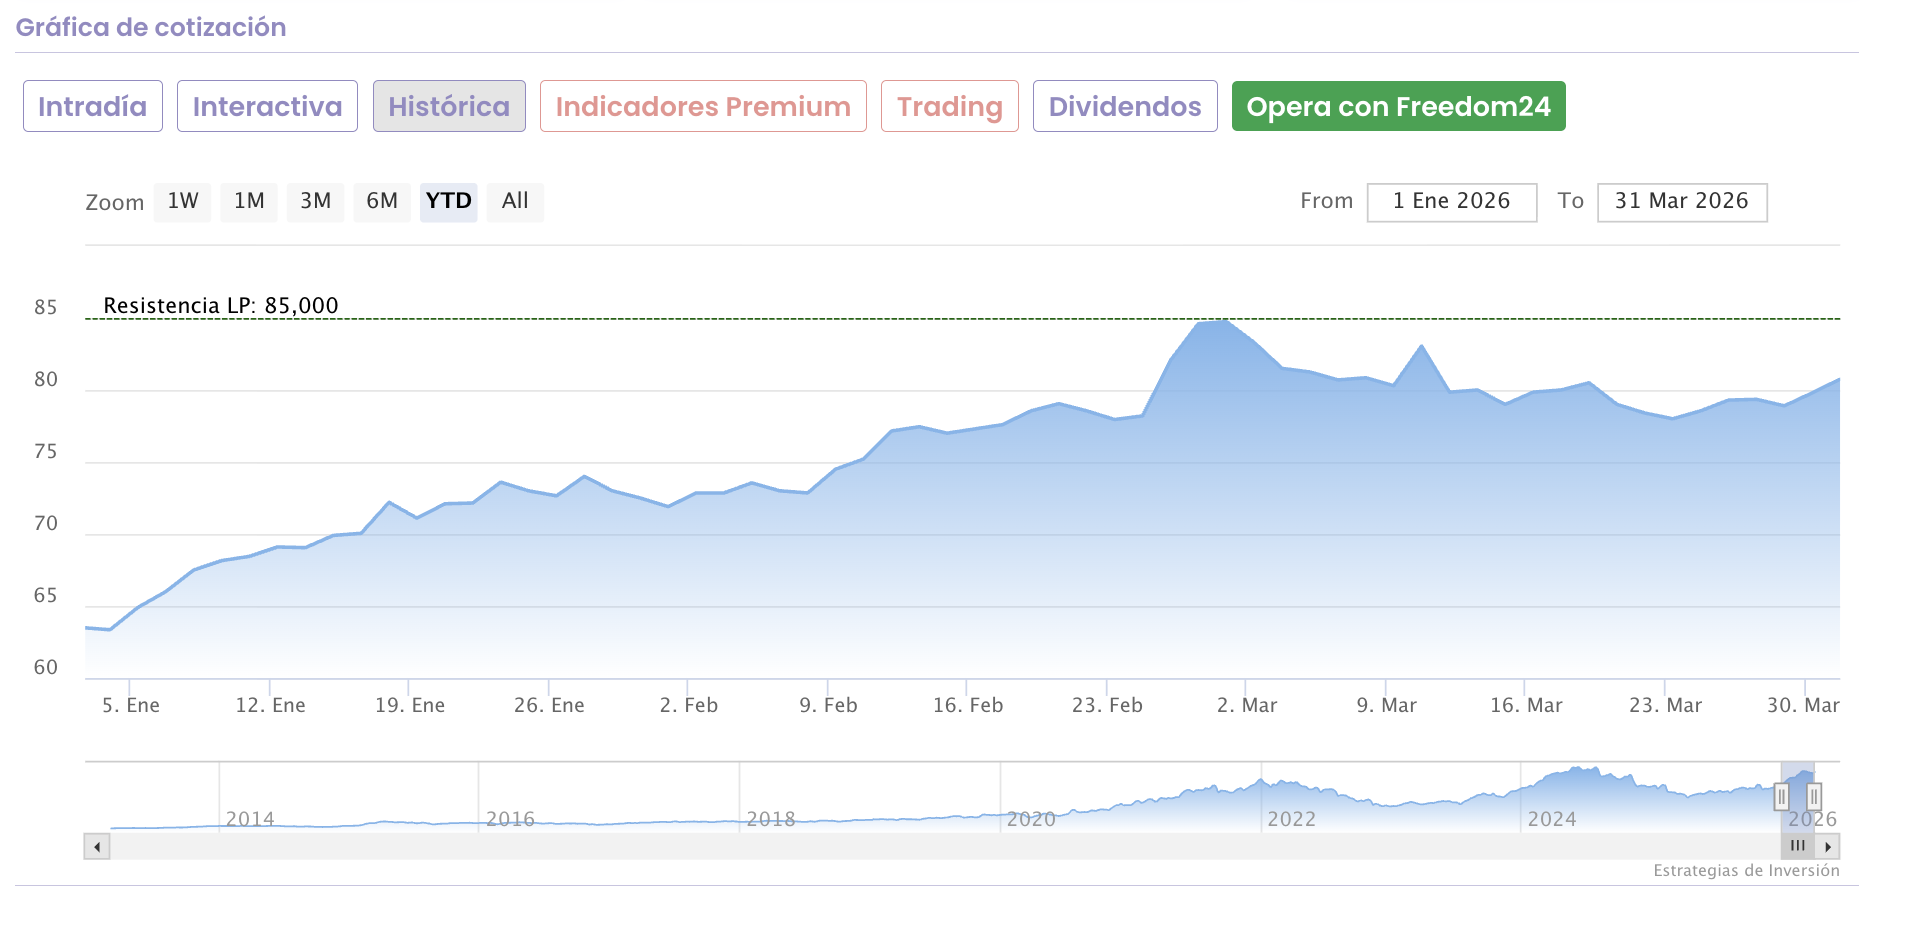
Task: Choose the YTD zoom option
Action: 448,201
